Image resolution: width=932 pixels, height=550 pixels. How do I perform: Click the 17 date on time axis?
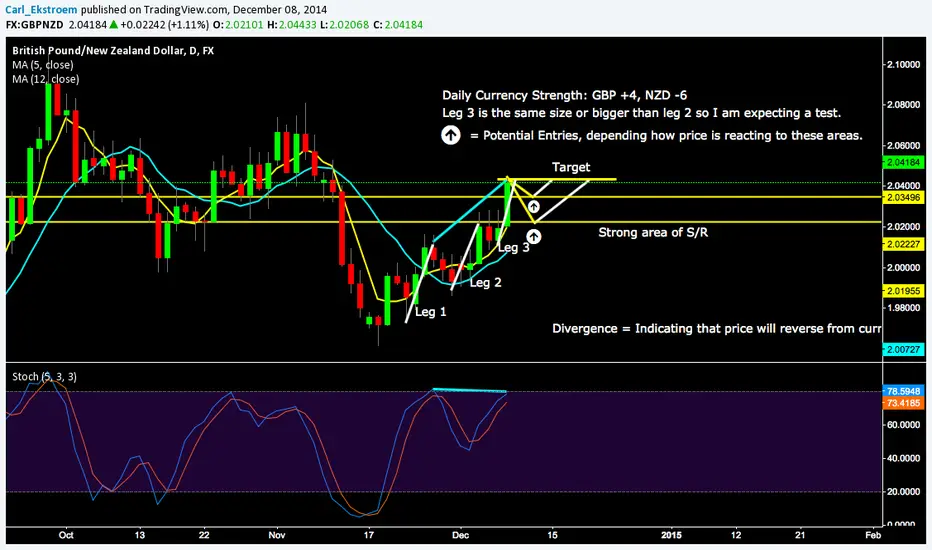[369, 535]
